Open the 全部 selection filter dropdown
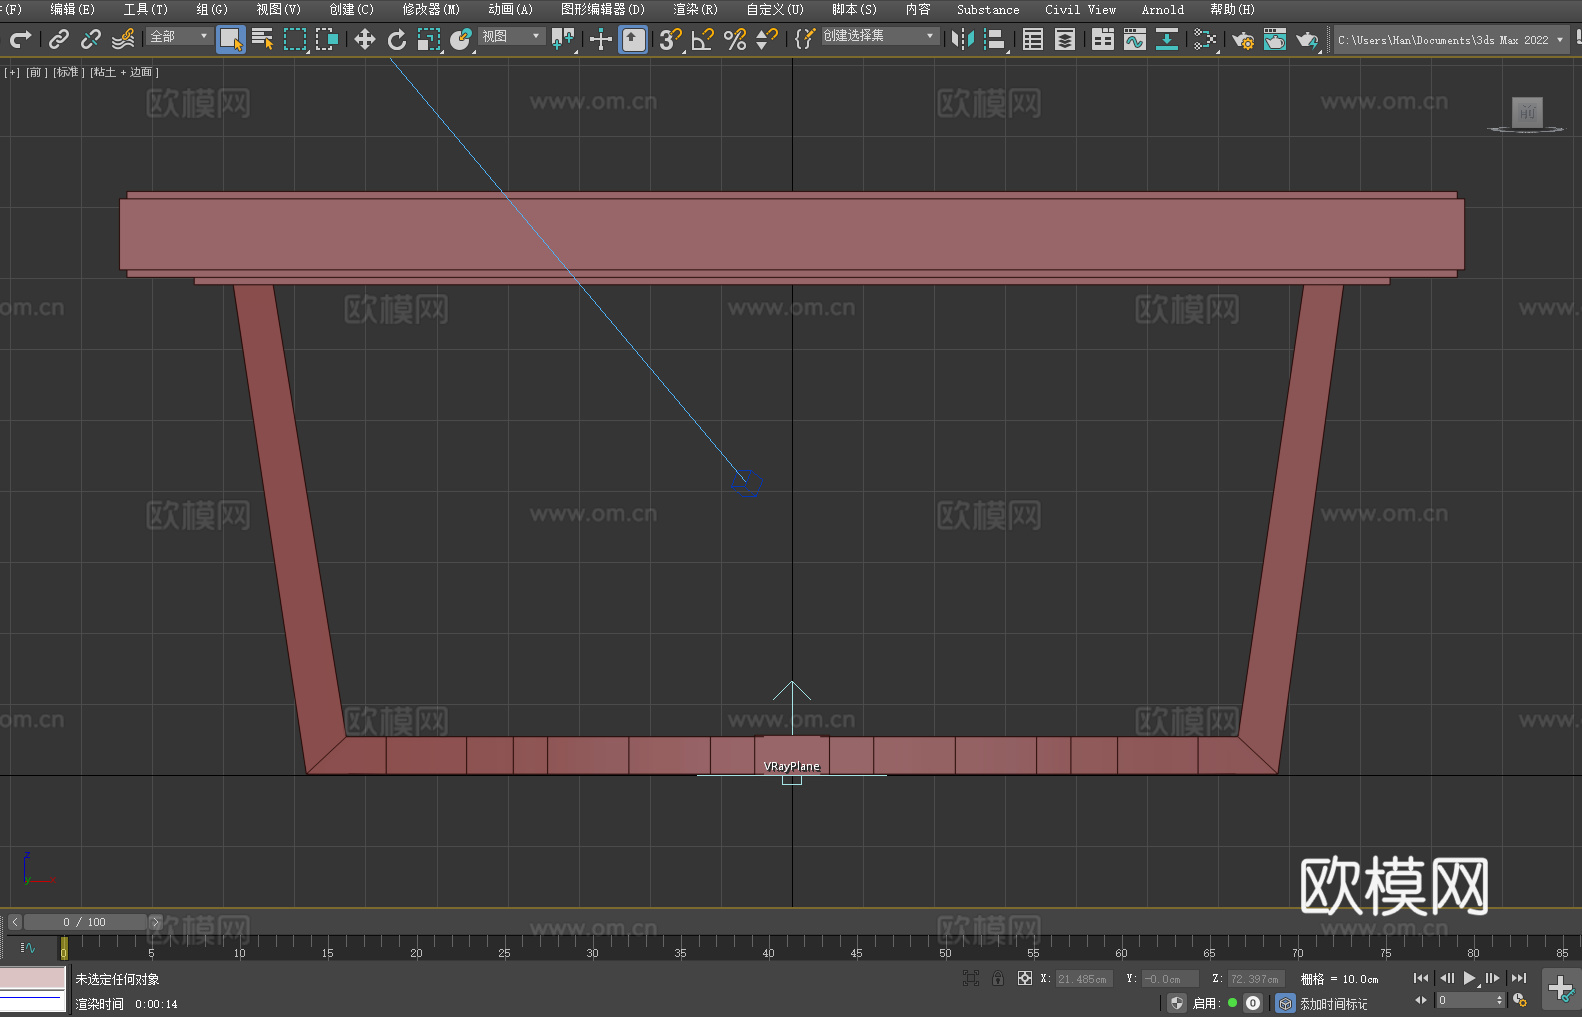1582x1017 pixels. tap(179, 36)
